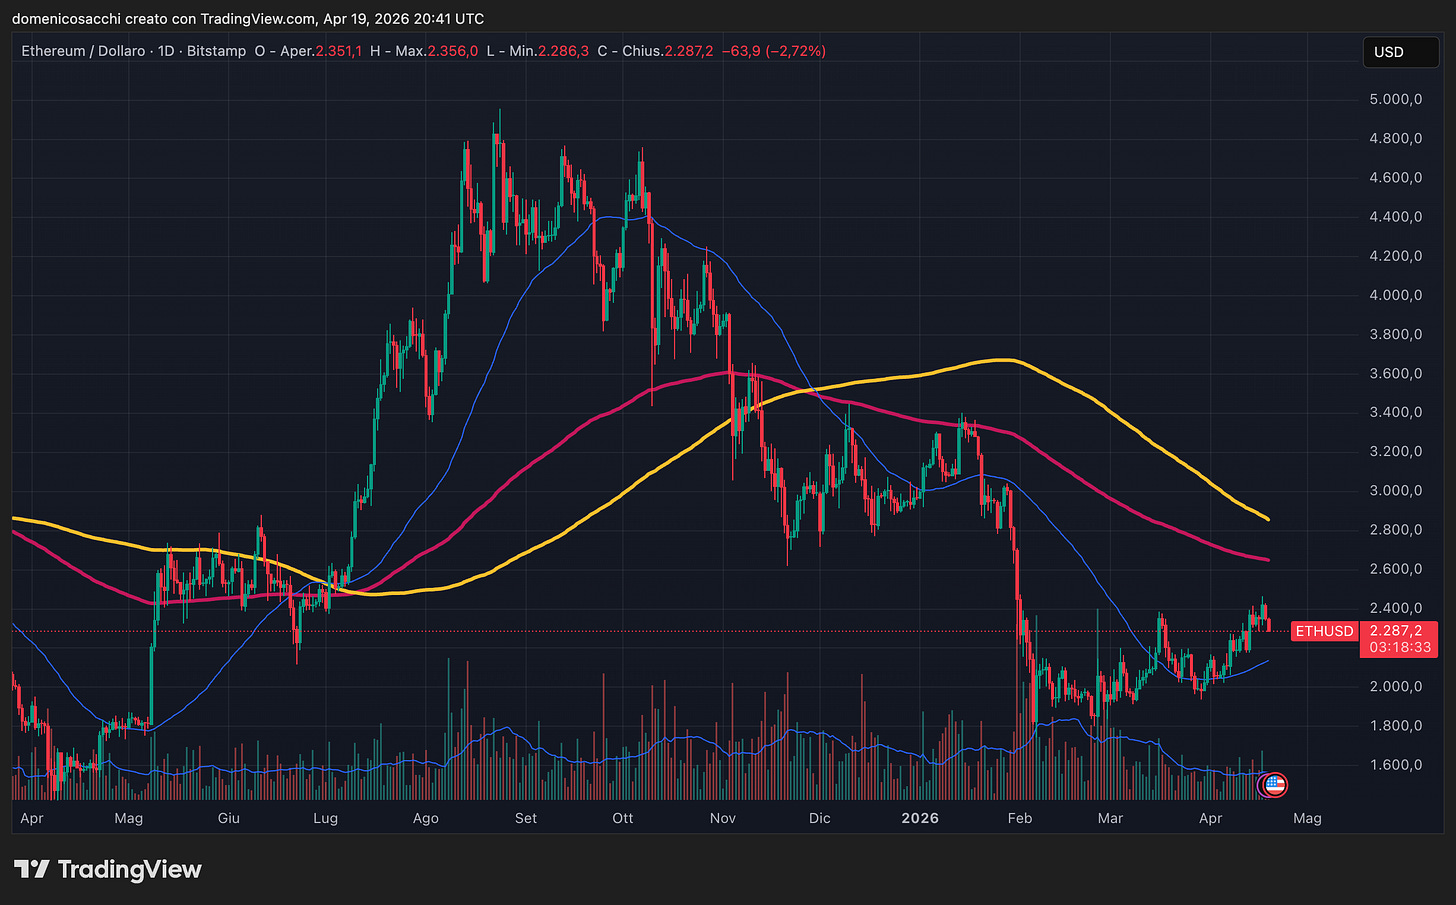Click the 4.000,0 price axis label
1456x905 pixels.
(1396, 295)
